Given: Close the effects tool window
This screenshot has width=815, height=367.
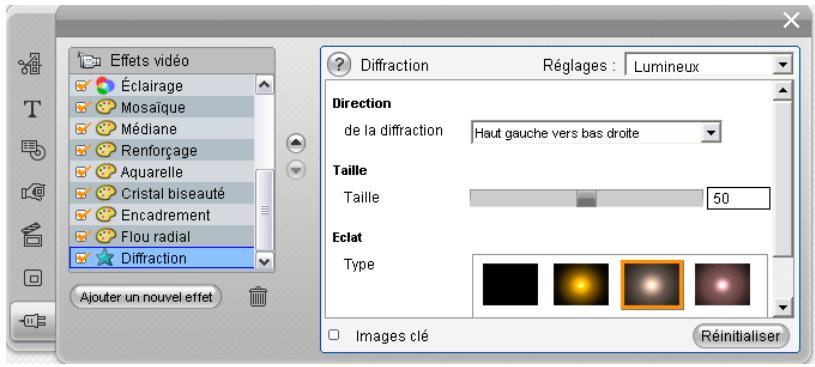Looking at the screenshot, I should click(x=791, y=21).
